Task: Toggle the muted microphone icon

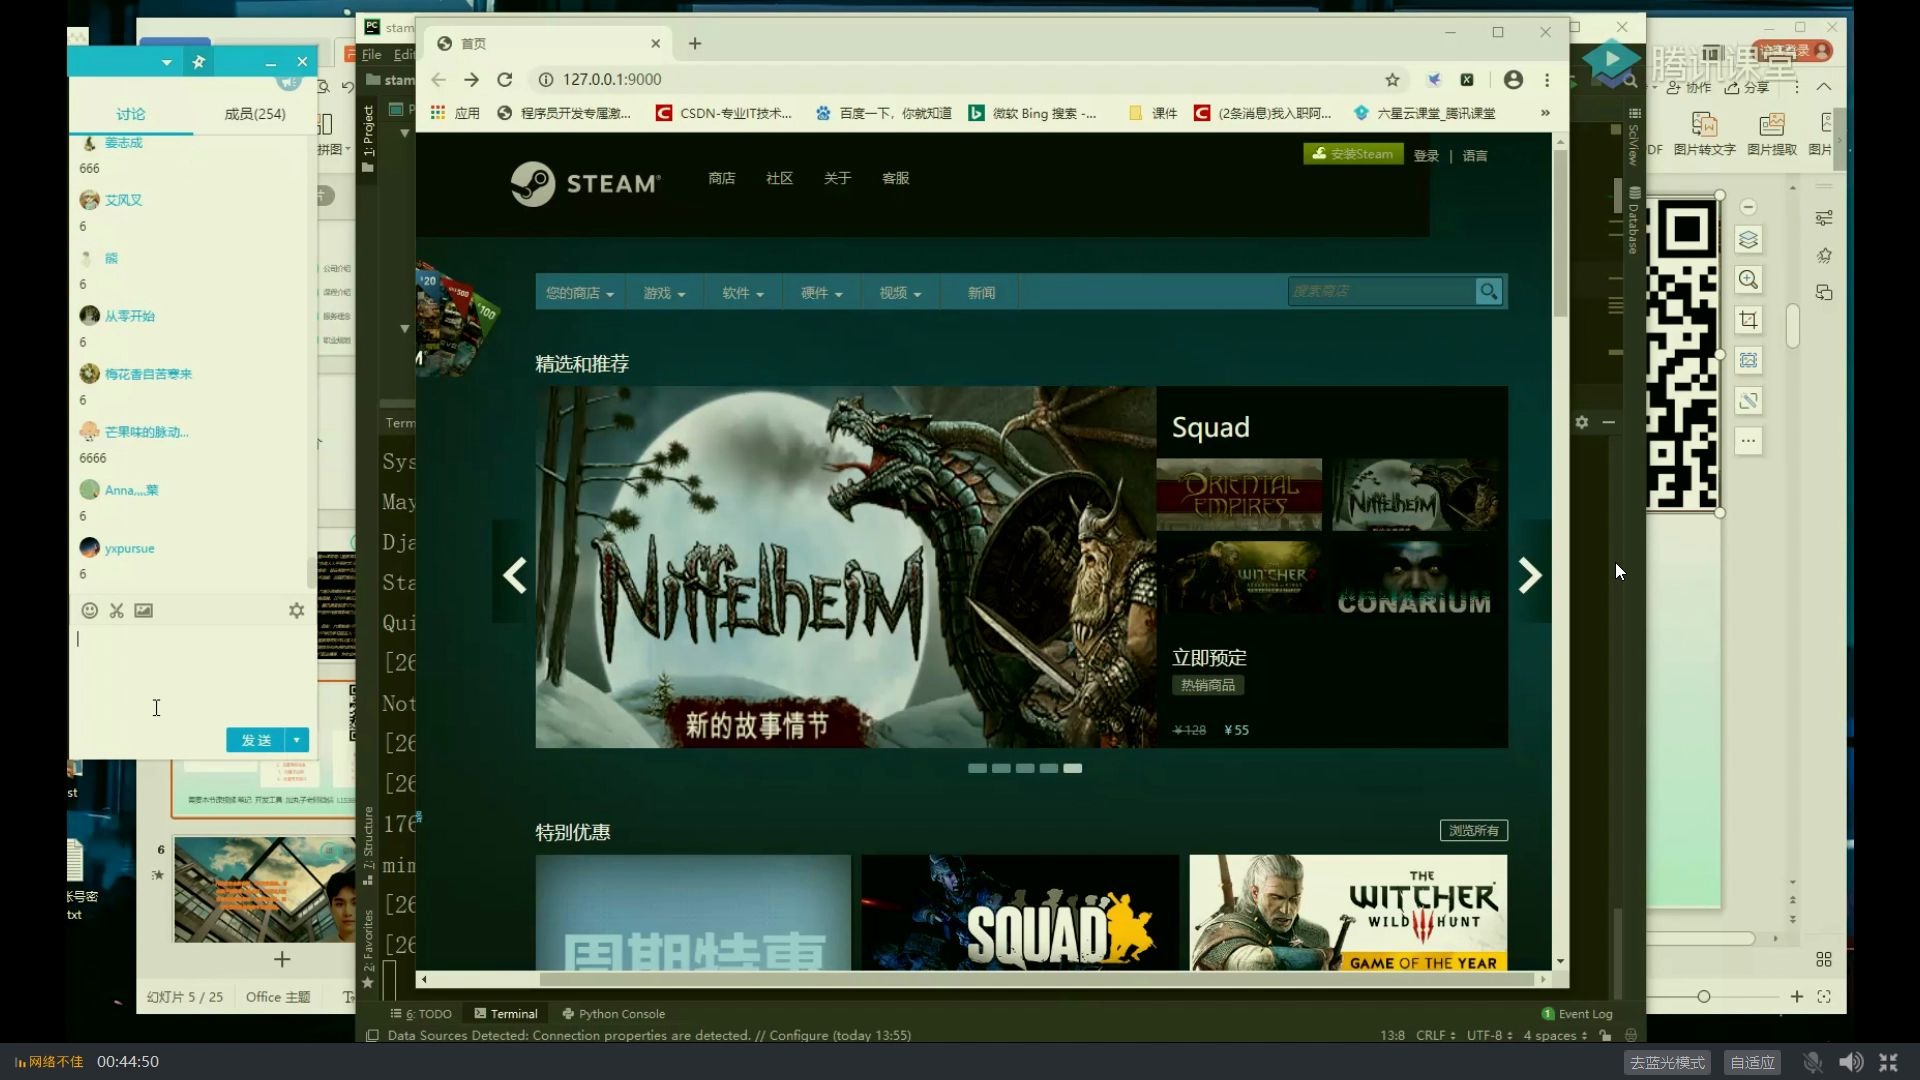Action: coord(1812,1062)
